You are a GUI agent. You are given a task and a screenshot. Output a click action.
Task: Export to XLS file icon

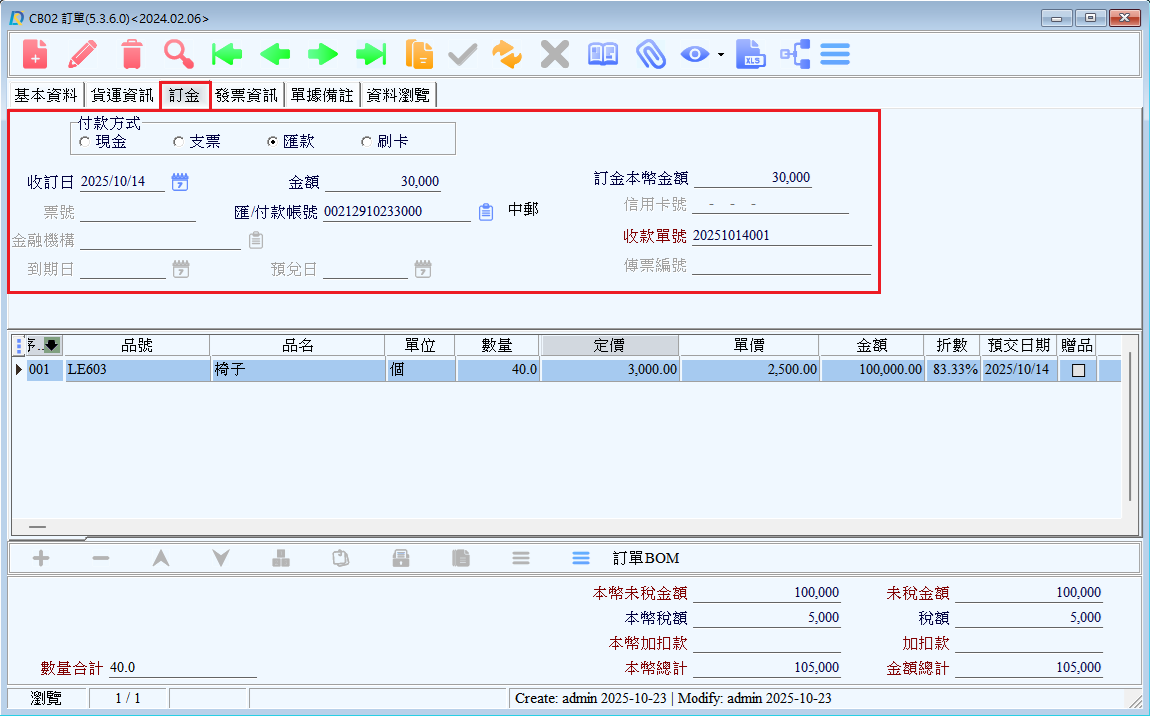click(x=750, y=54)
